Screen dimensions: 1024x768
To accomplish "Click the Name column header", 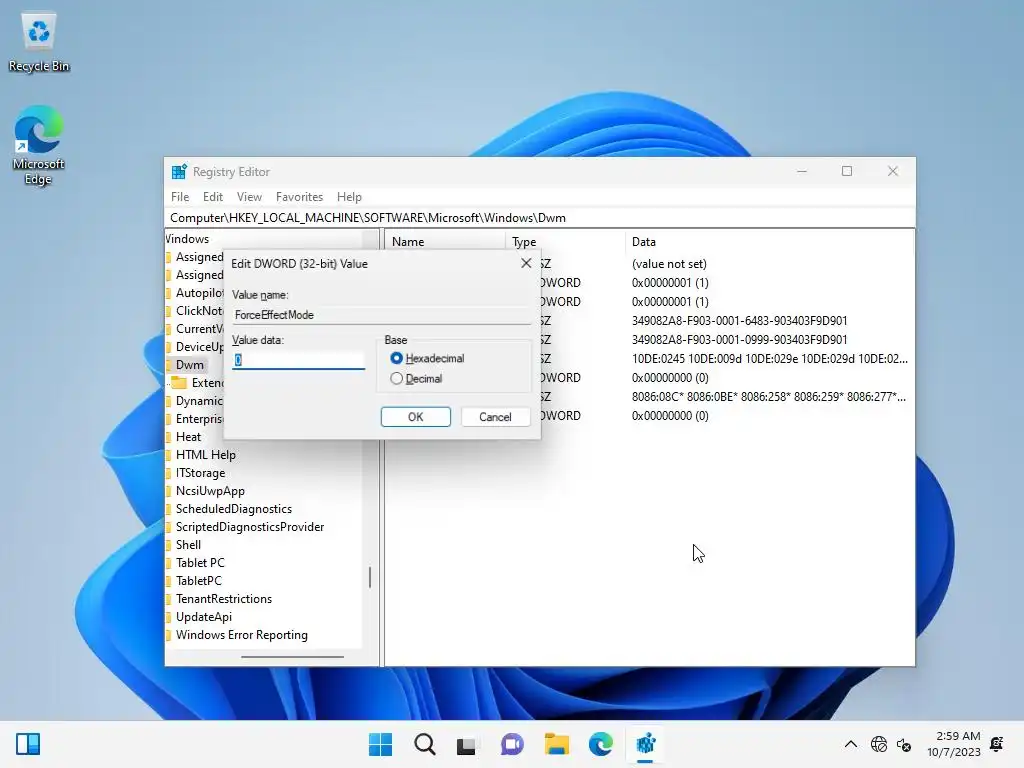I will pos(445,242).
